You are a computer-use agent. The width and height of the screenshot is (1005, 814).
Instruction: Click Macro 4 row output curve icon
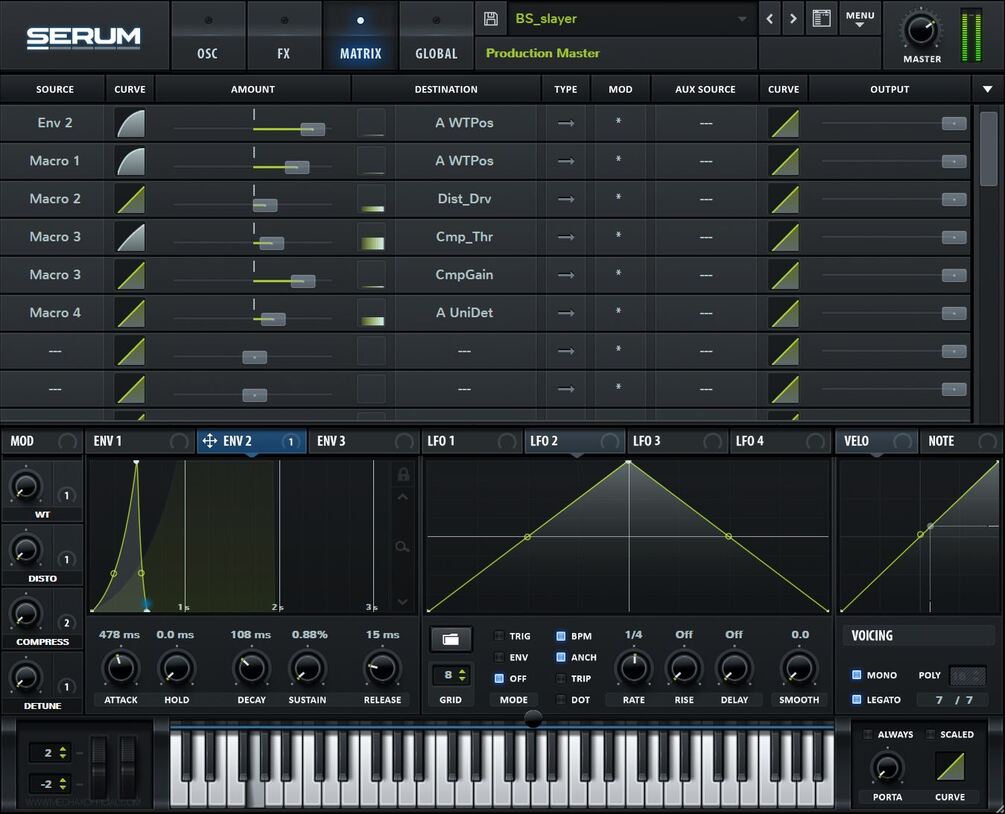click(784, 313)
